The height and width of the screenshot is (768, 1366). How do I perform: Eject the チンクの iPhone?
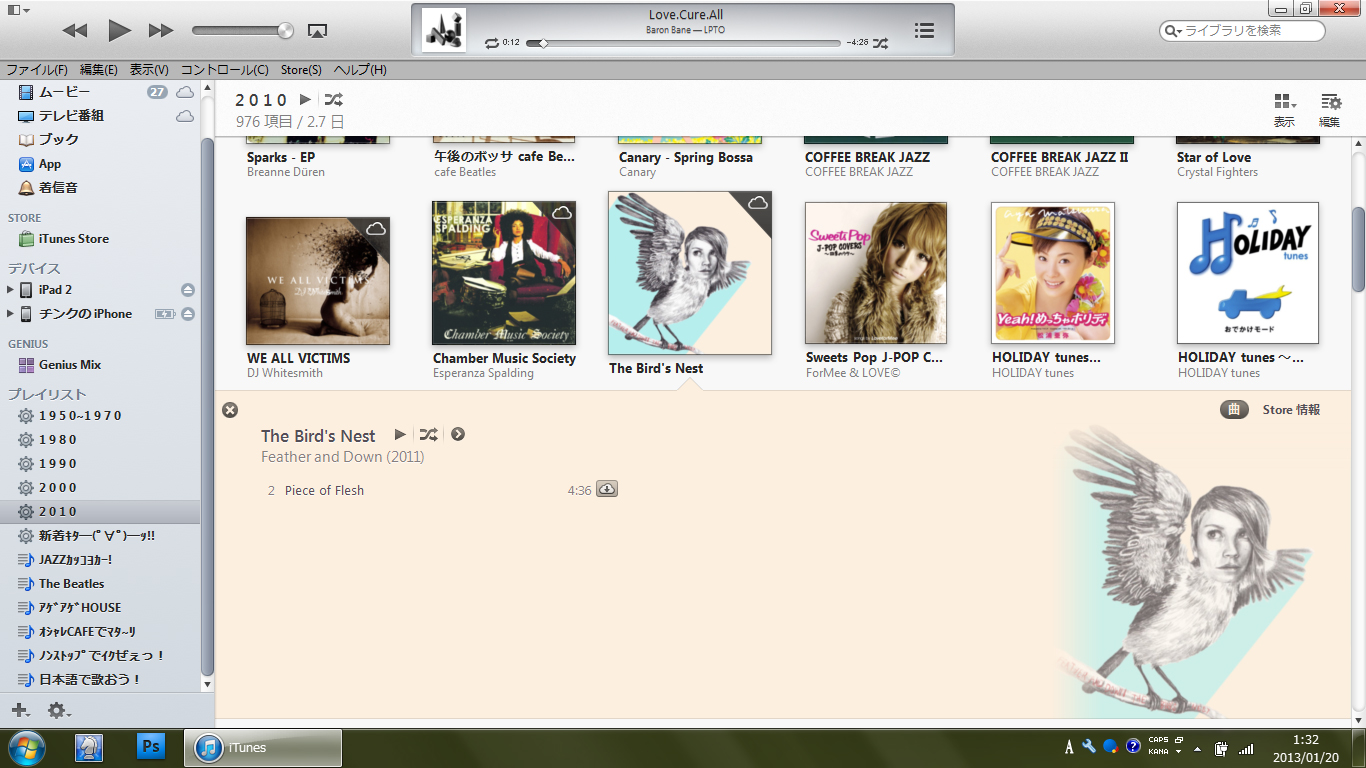[188, 314]
